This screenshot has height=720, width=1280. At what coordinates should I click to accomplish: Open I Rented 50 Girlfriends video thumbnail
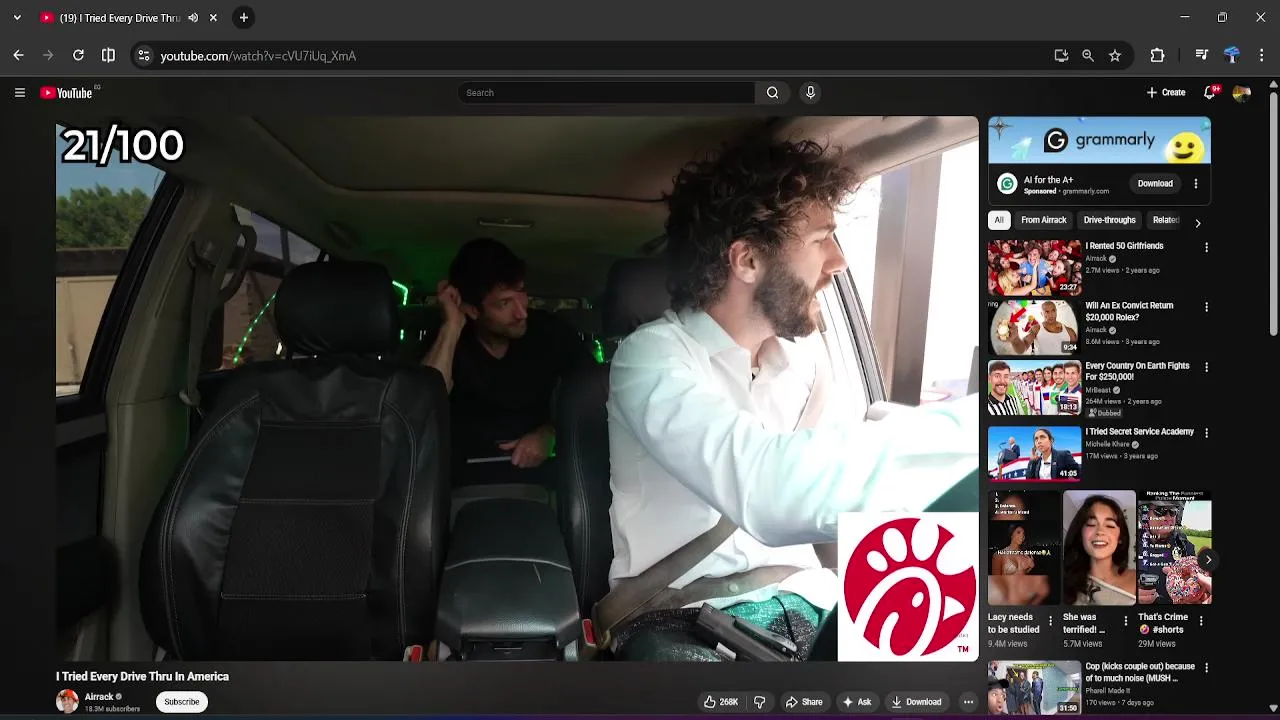tap(1035, 267)
